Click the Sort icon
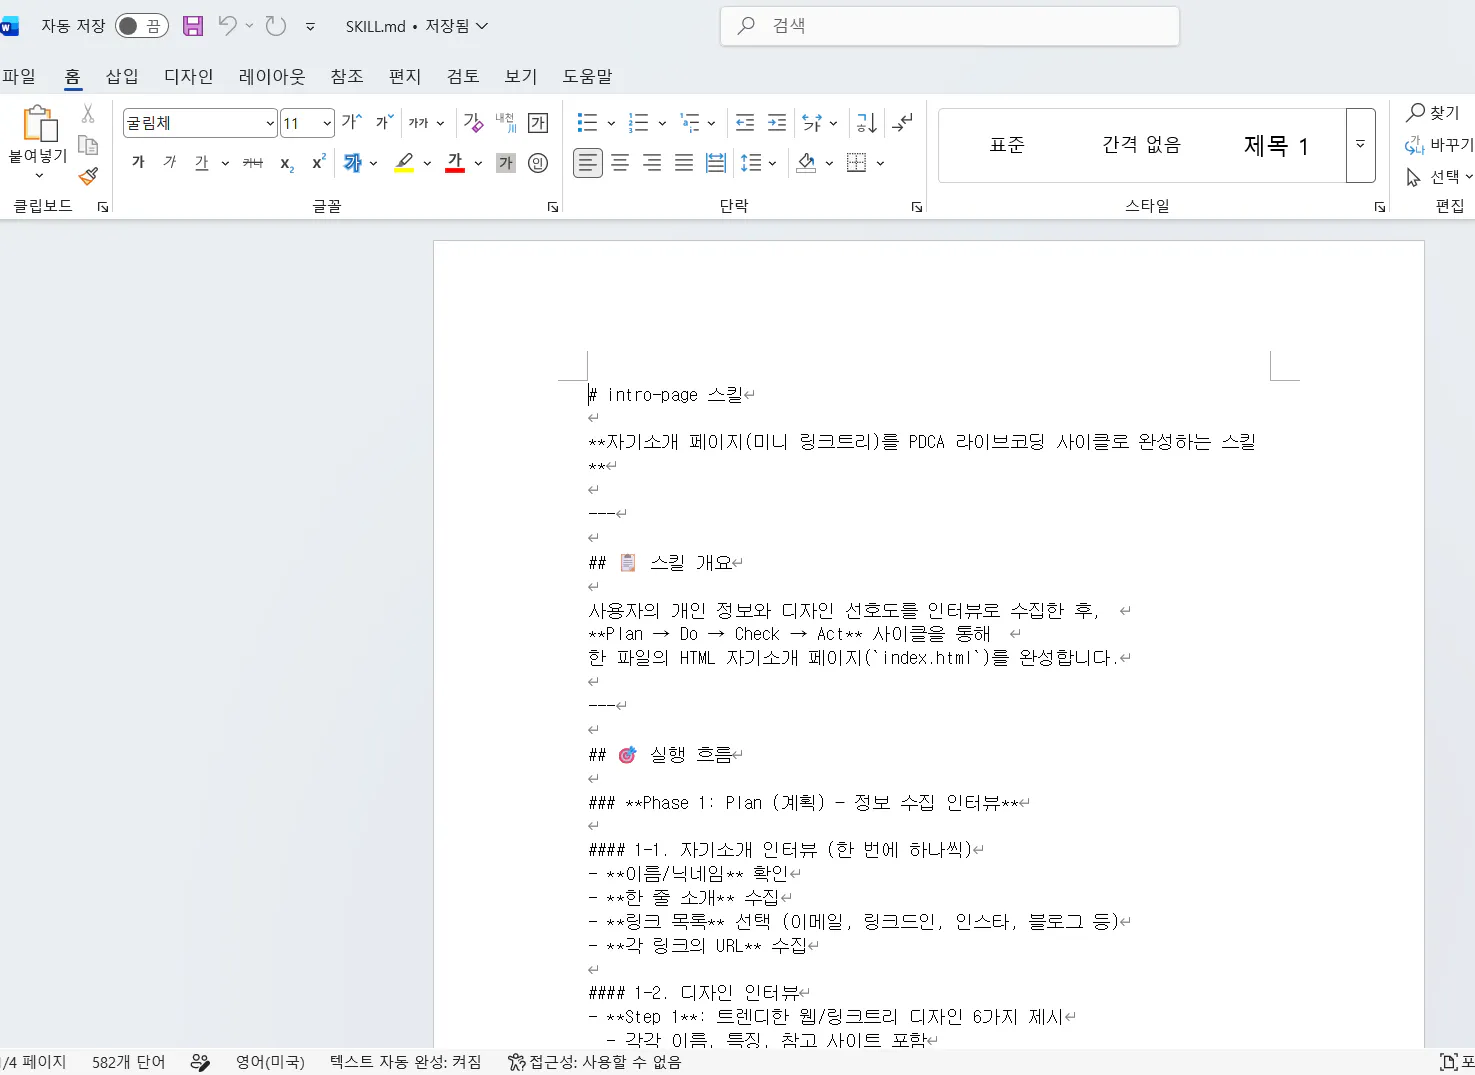This screenshot has width=1475, height=1075. pyautogui.click(x=866, y=123)
